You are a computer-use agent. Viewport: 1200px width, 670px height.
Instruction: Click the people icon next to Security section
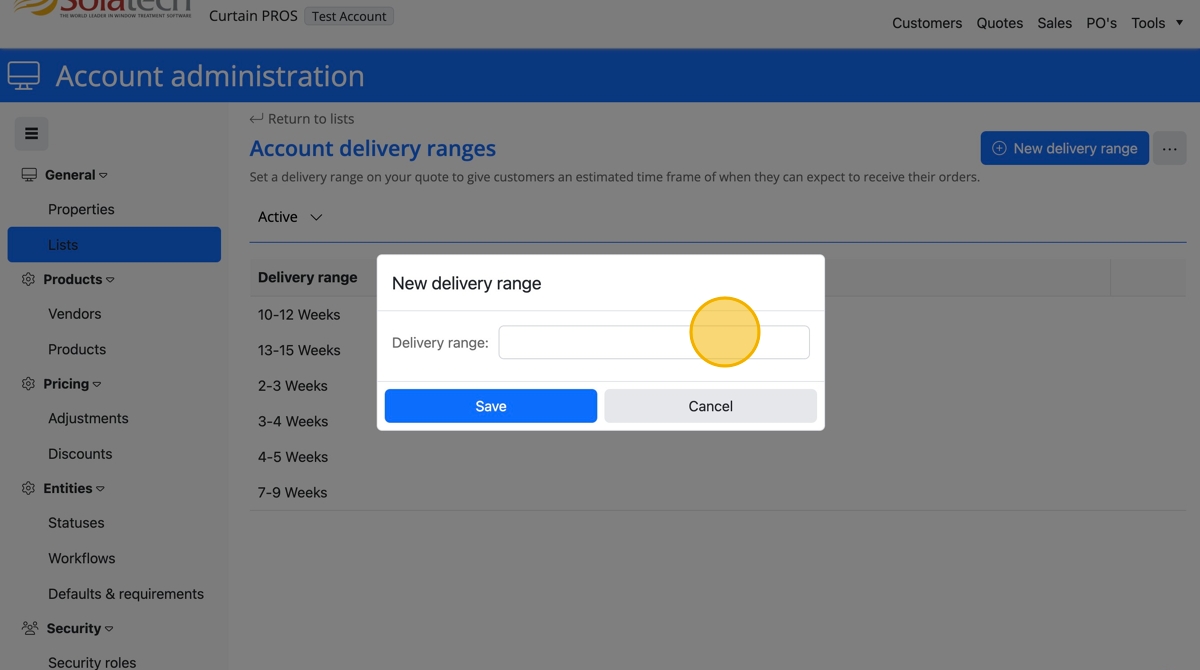(x=29, y=629)
